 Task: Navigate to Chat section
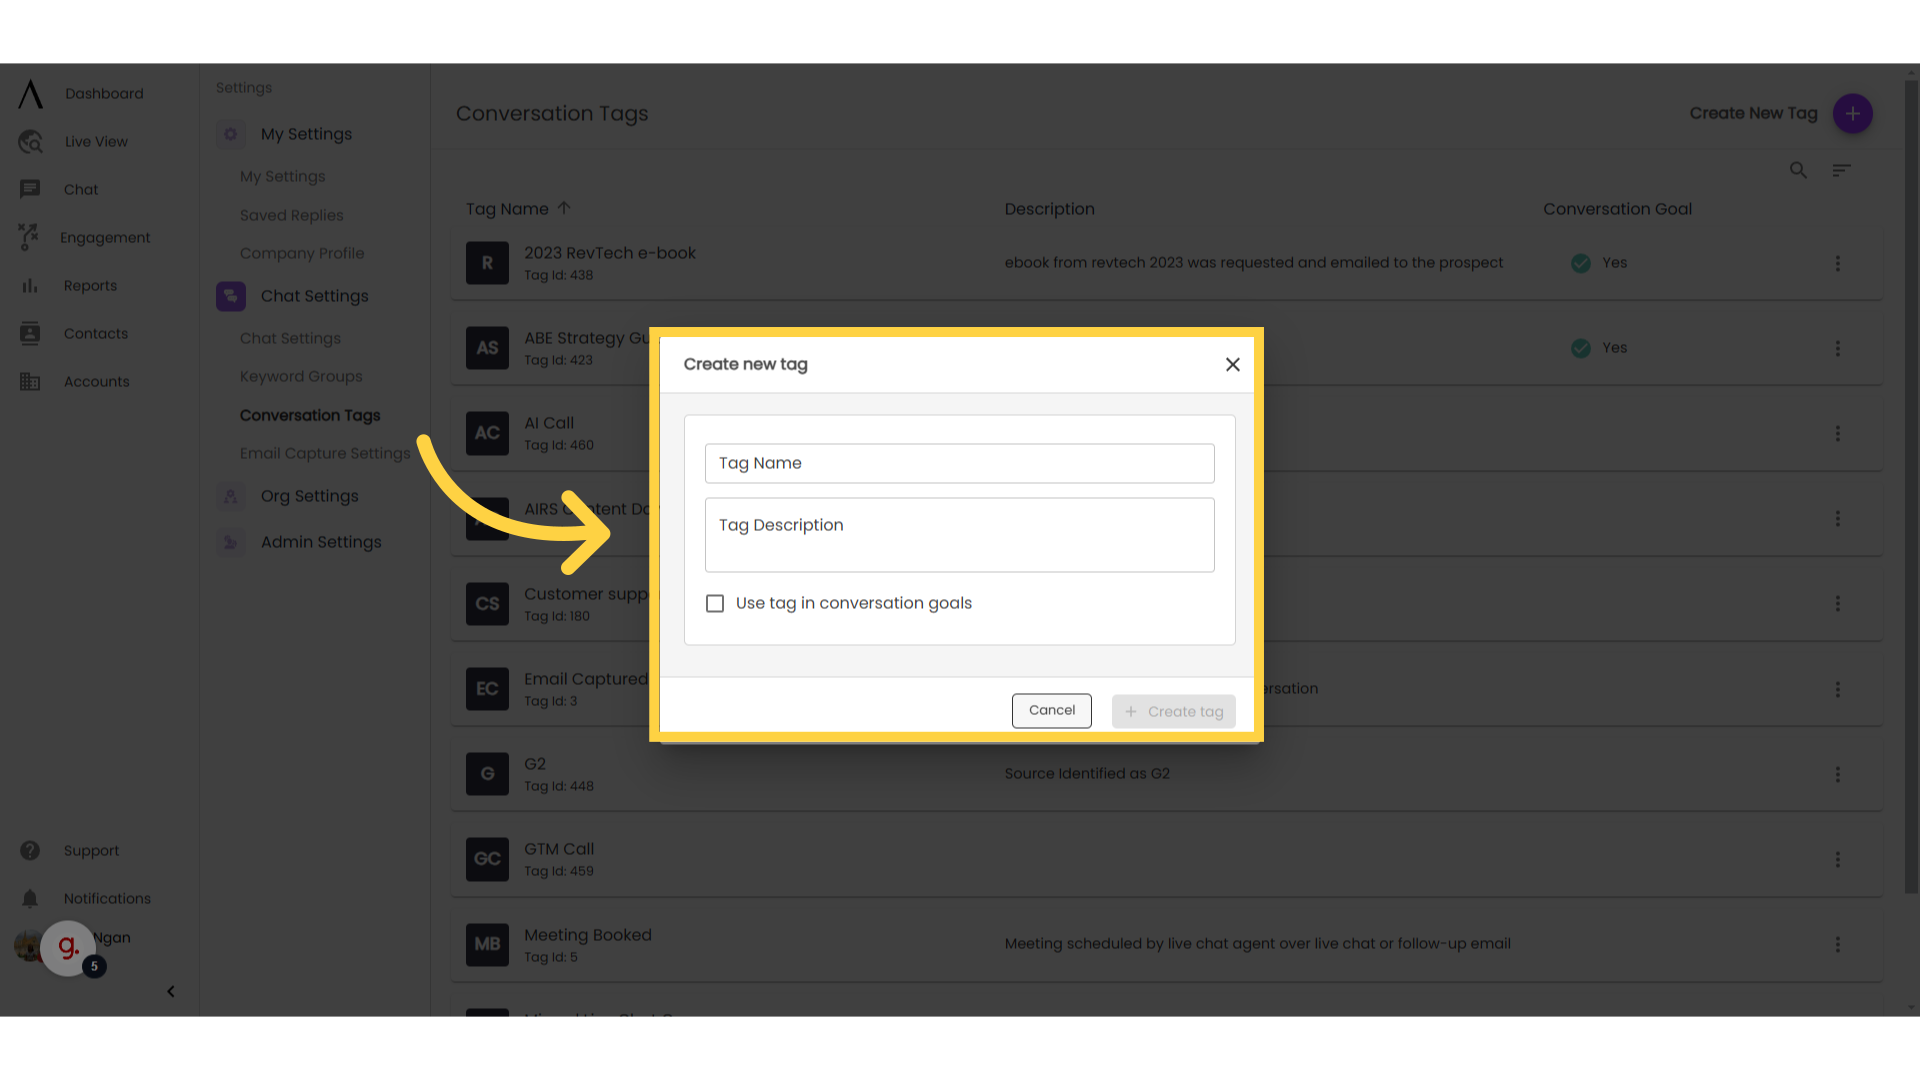click(x=80, y=189)
